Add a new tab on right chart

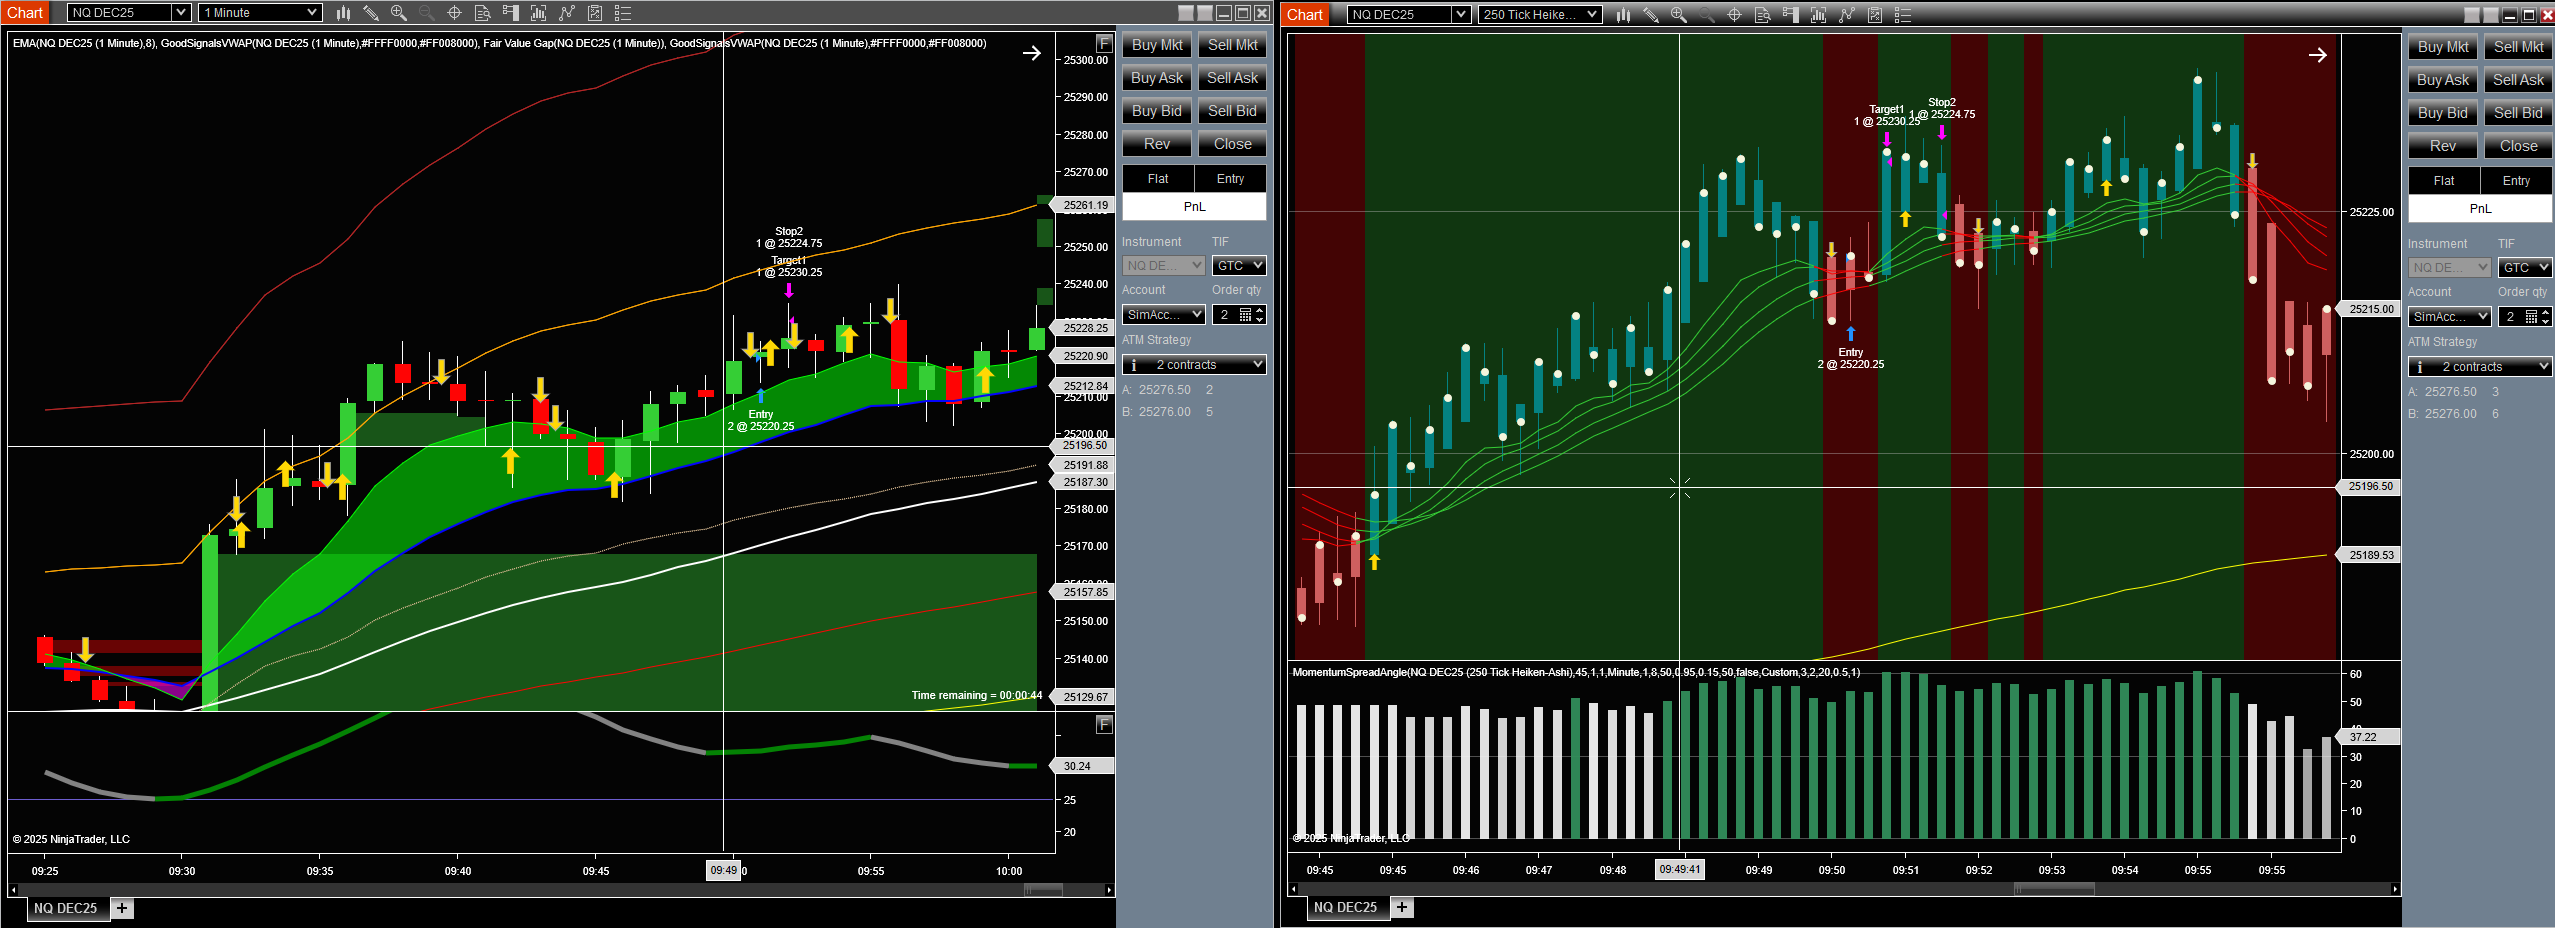(x=1402, y=907)
